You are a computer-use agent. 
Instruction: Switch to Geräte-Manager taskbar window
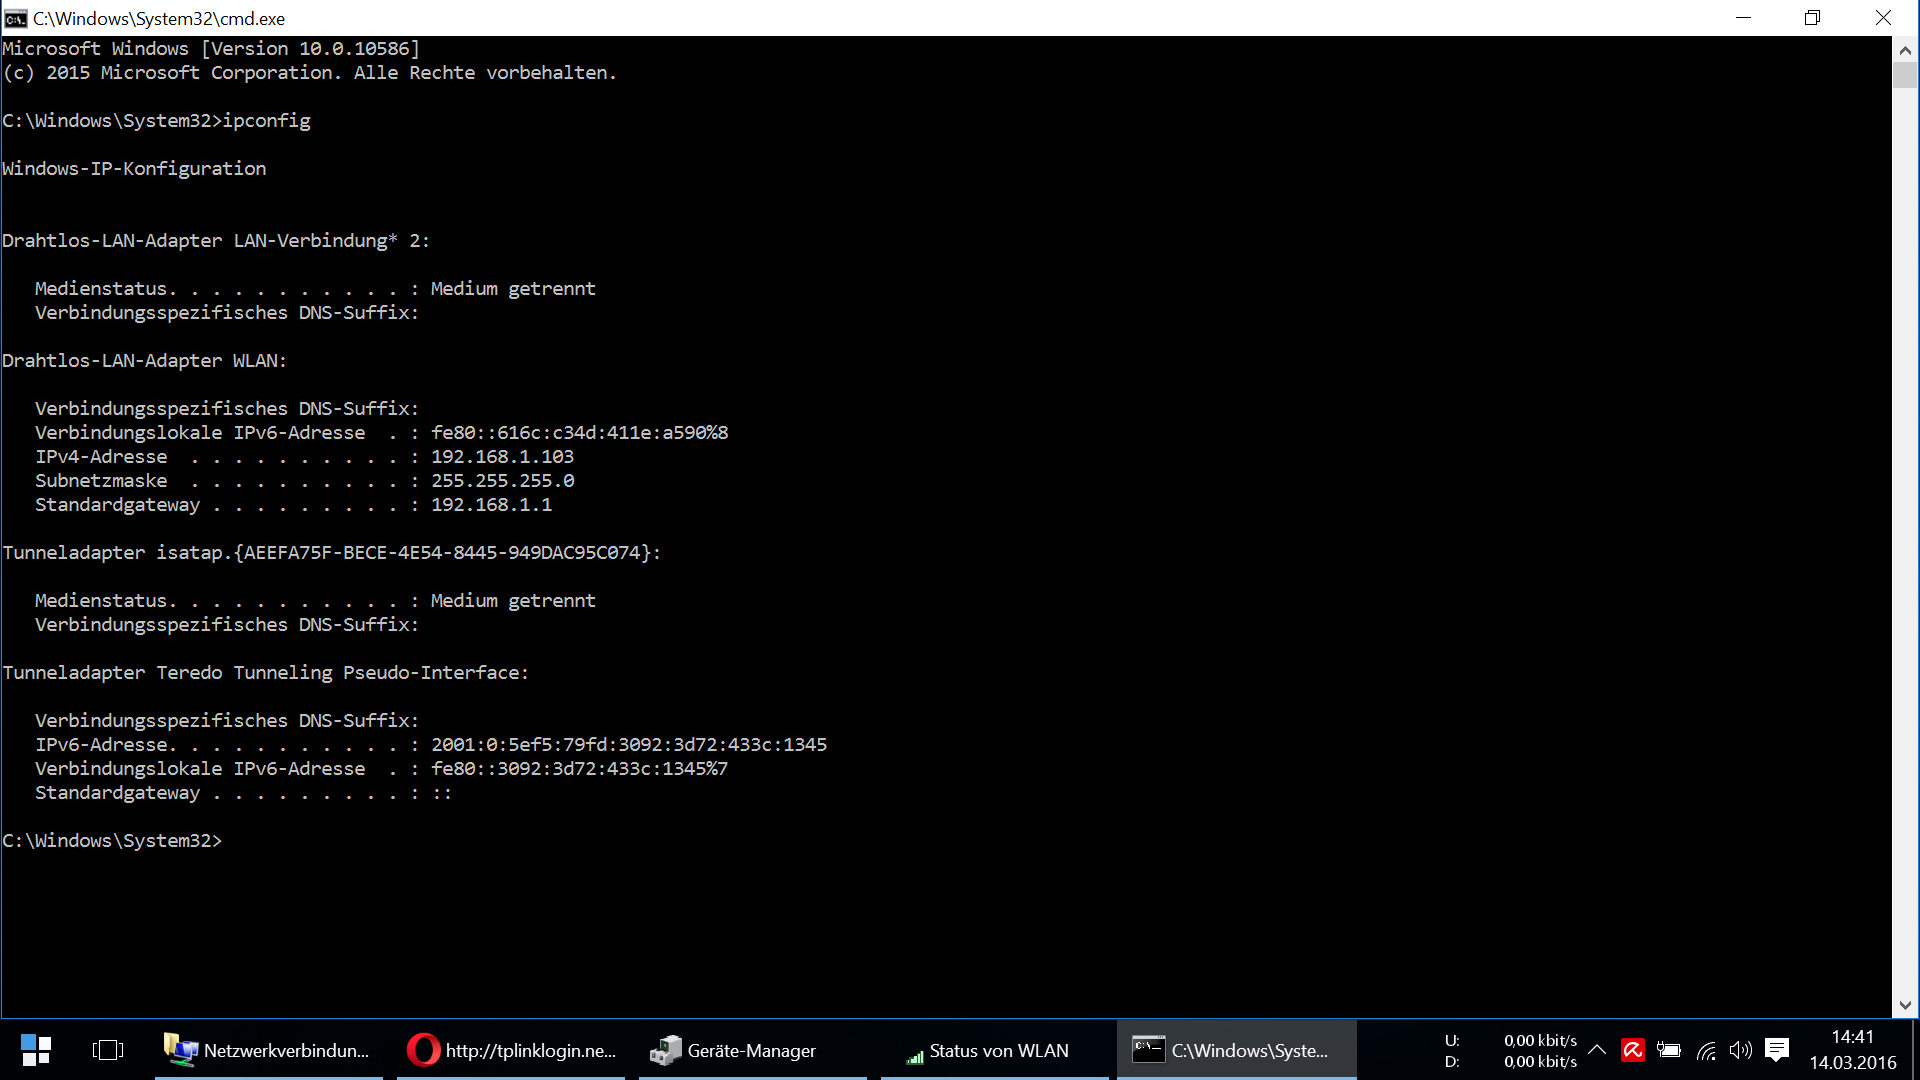(752, 1050)
